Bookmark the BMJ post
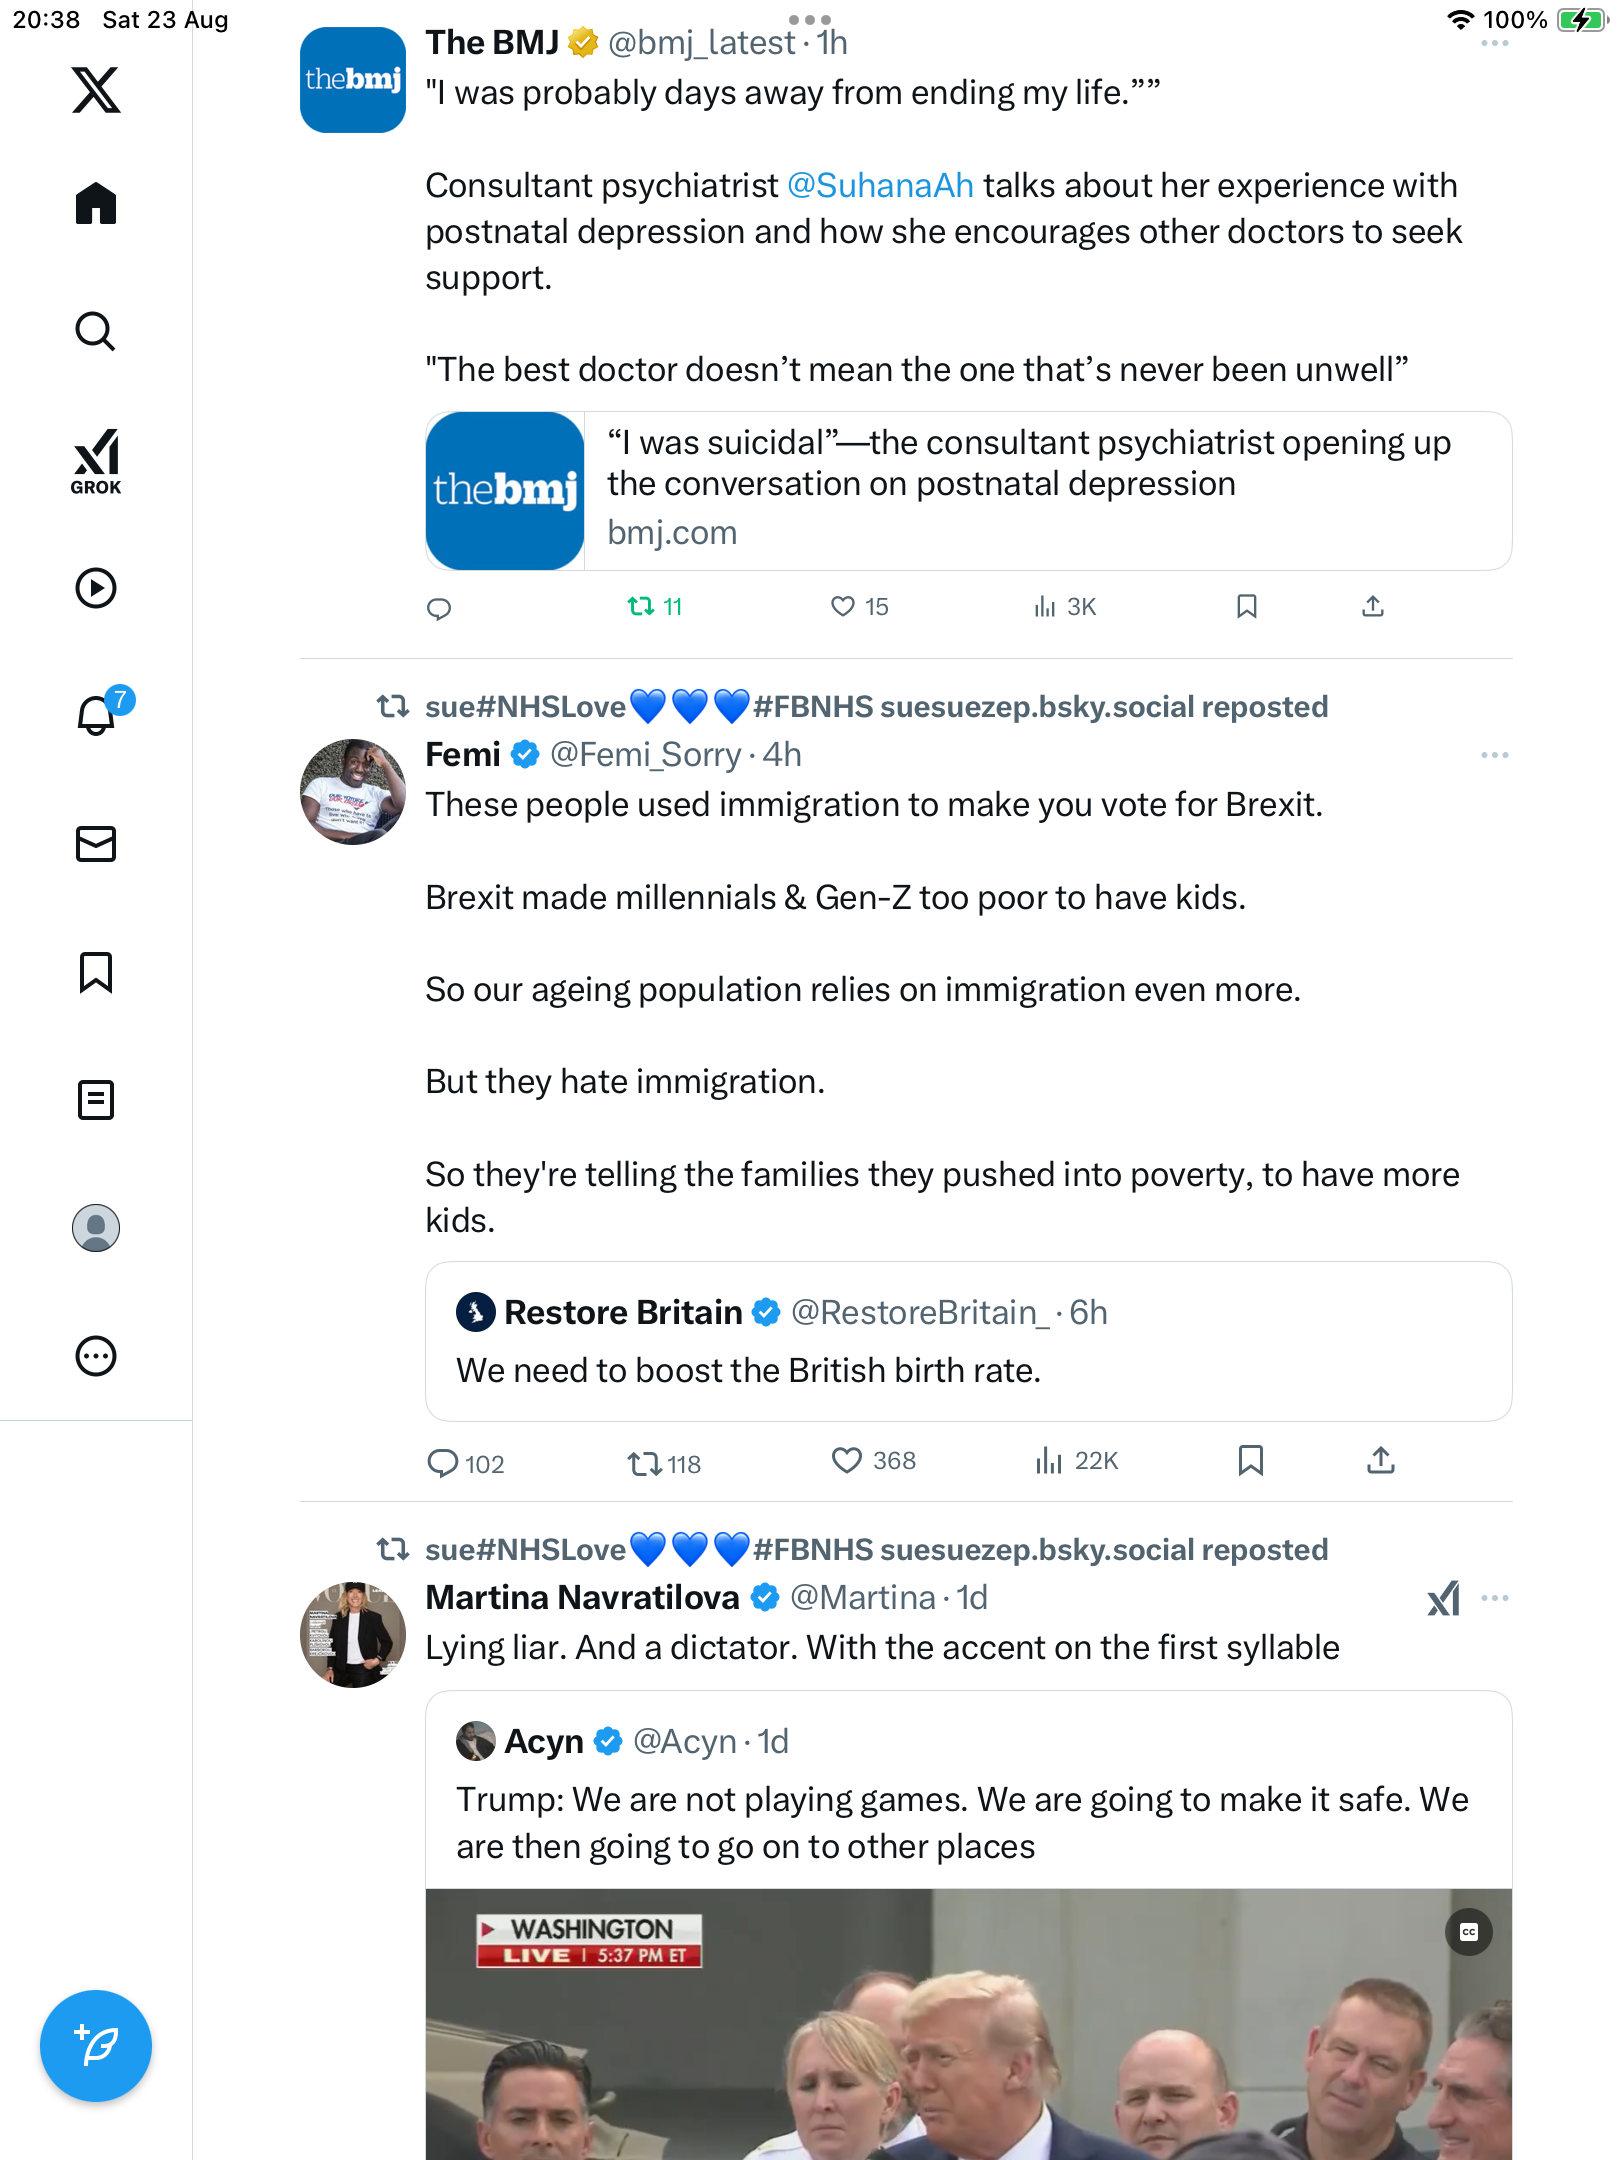 click(x=1247, y=606)
